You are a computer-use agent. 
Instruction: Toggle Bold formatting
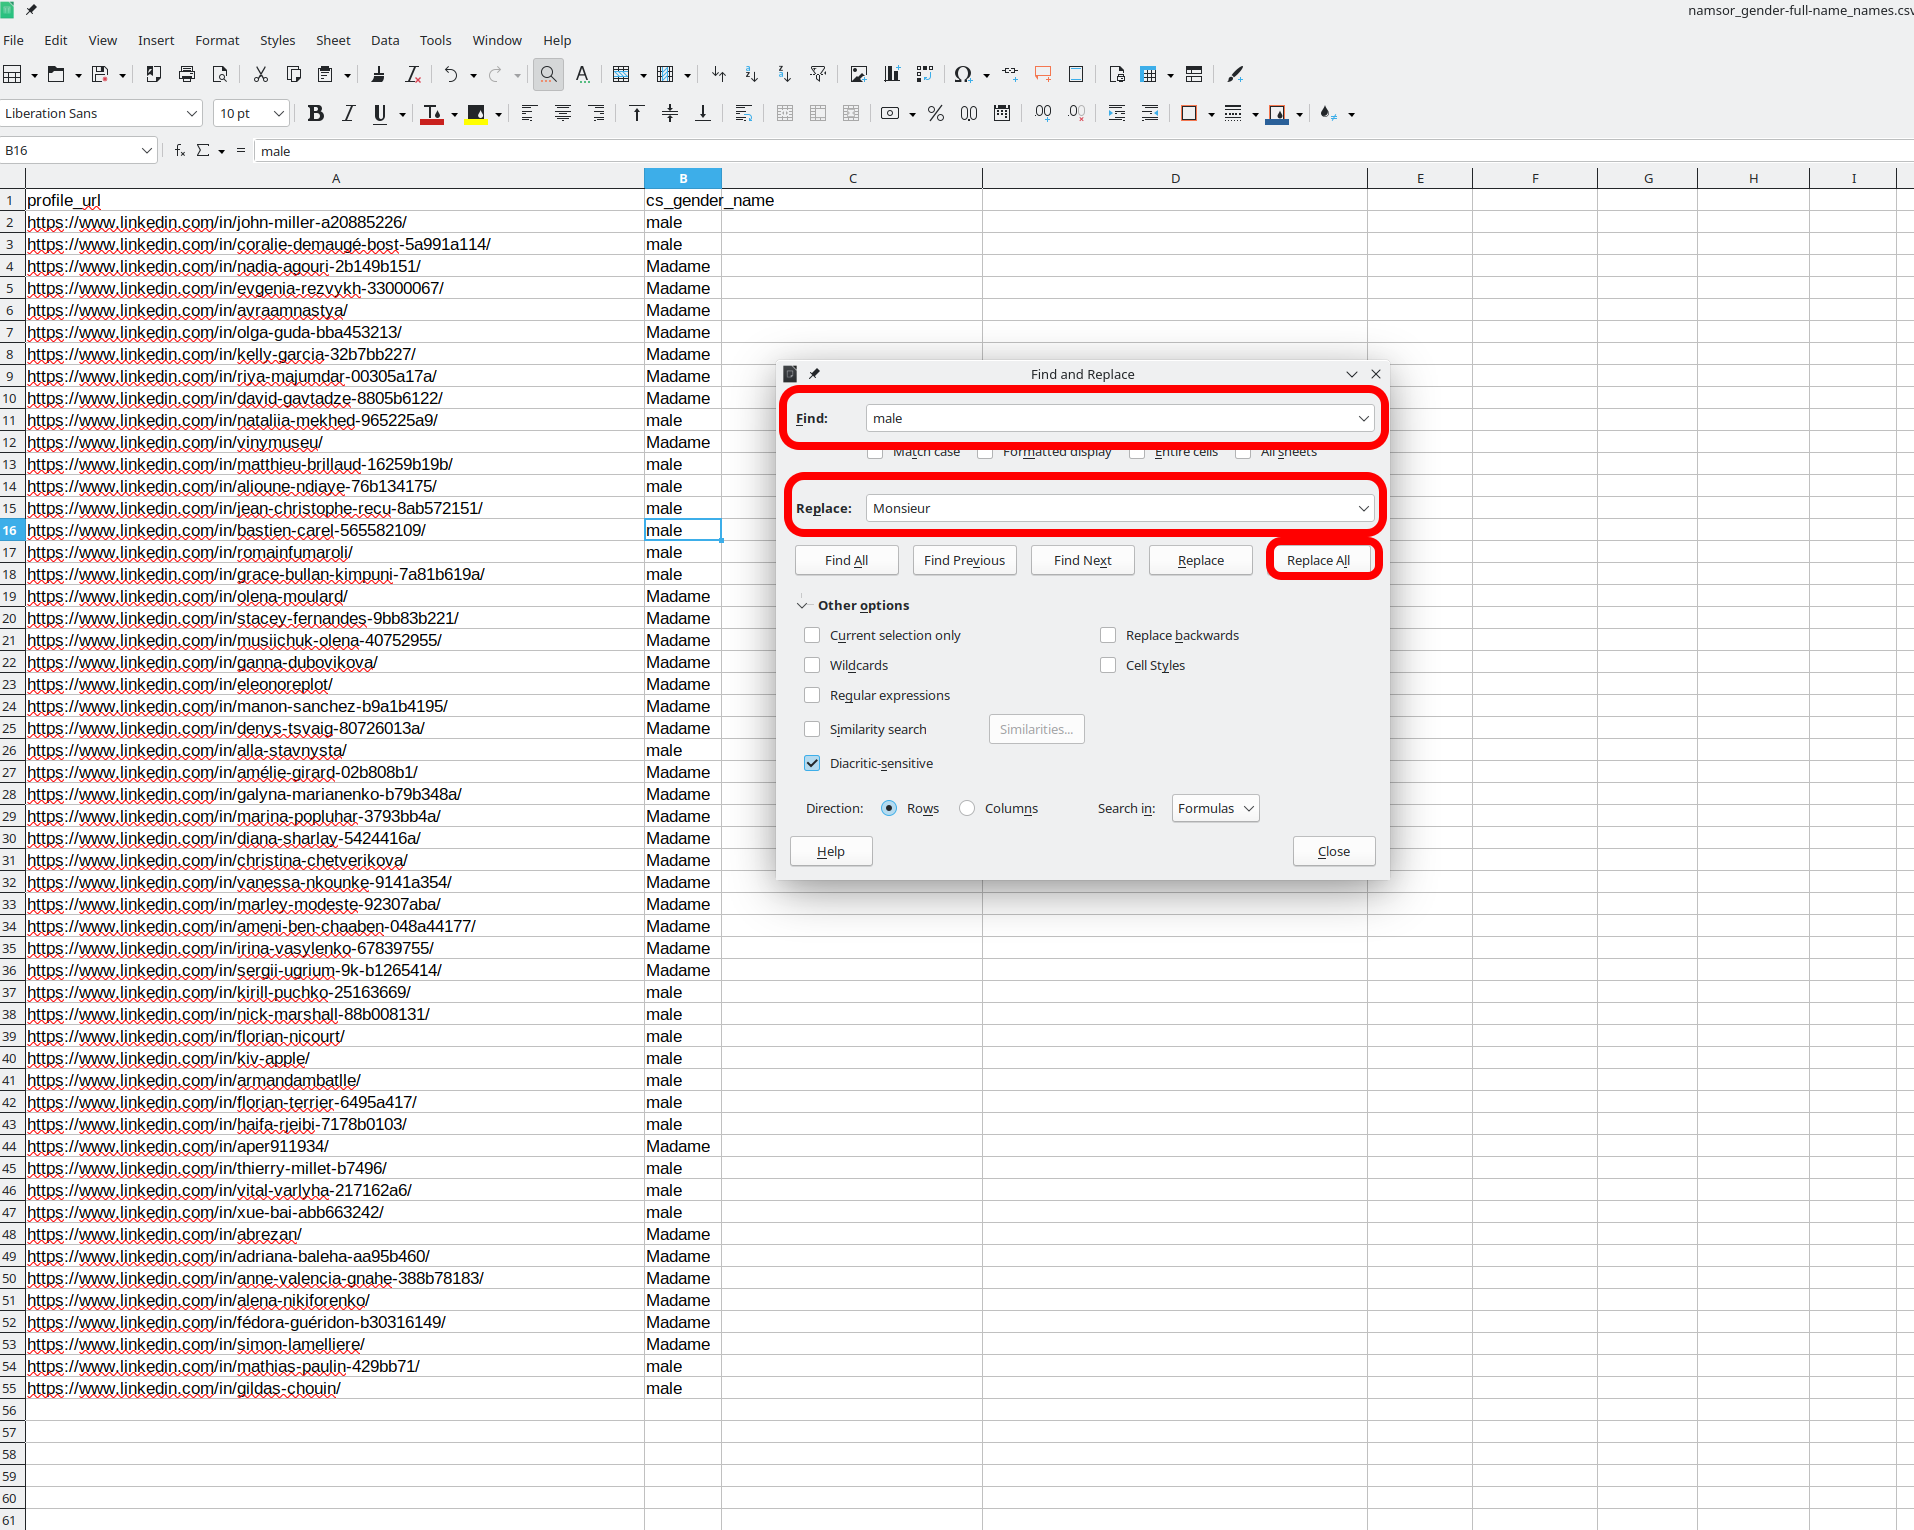coord(316,113)
